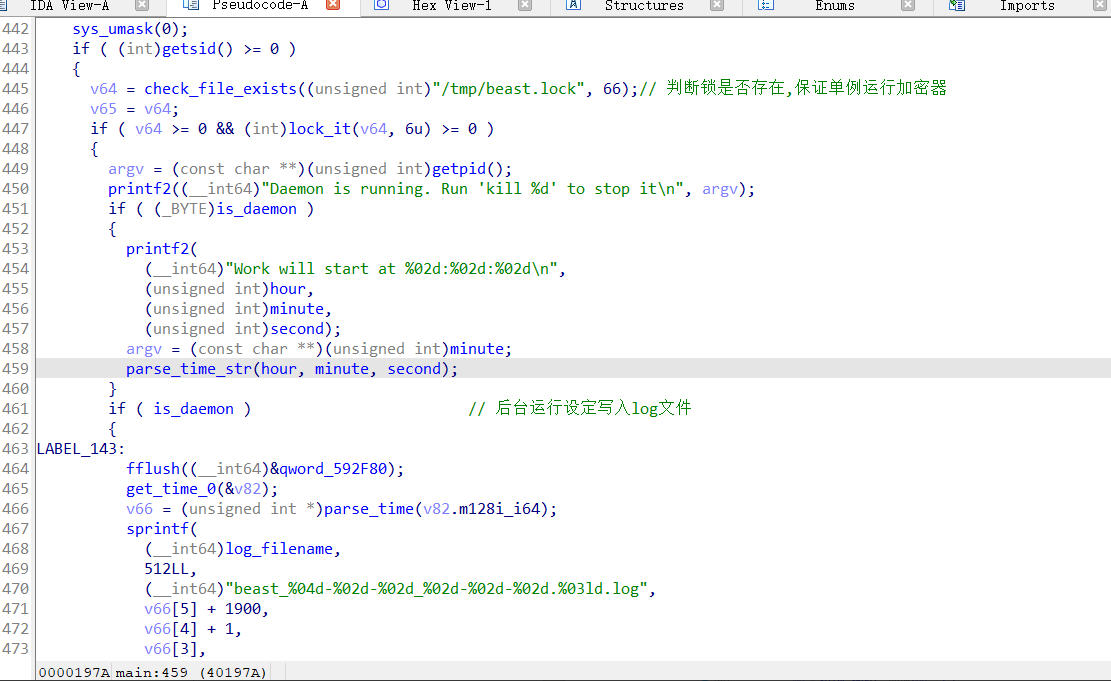Switch to the Structures tab

(644, 6)
